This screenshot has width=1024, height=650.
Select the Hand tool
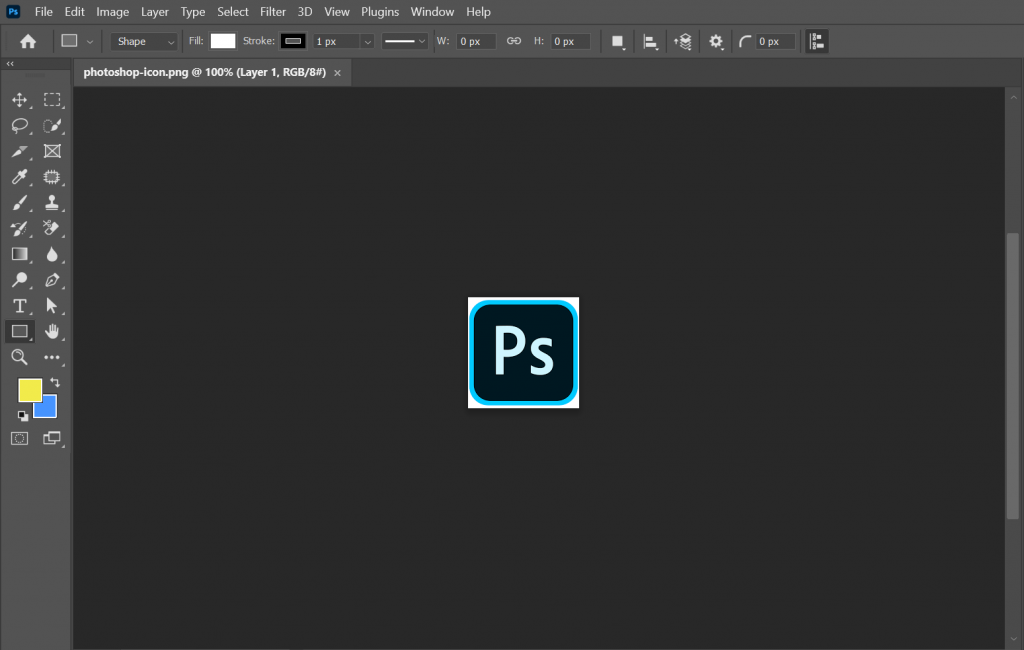click(x=52, y=331)
